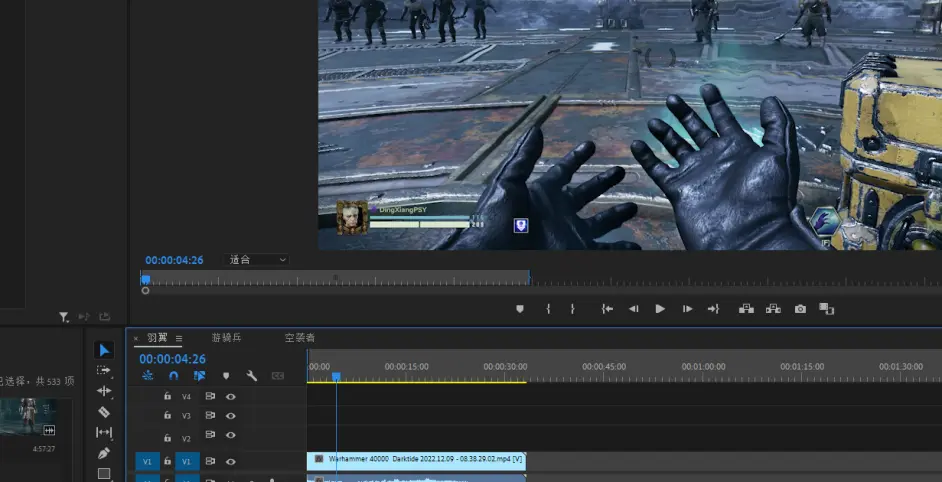Screen dimensions: 942x482
Task: Click Program monitor timecode 00:00:04:26
Action: tap(174, 260)
